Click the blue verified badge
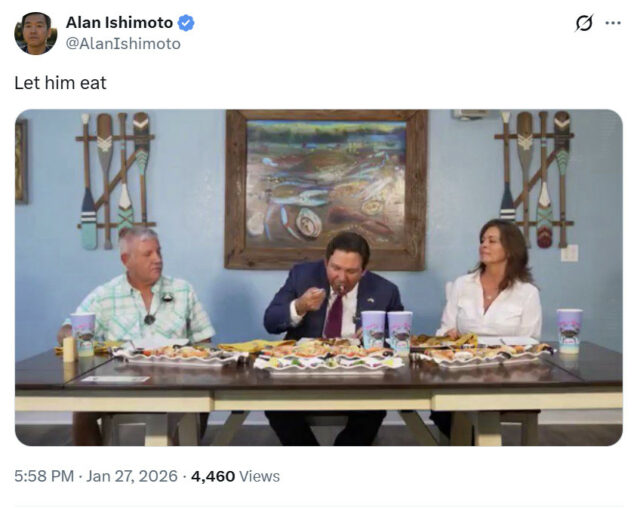640x508 pixels. tap(186, 23)
